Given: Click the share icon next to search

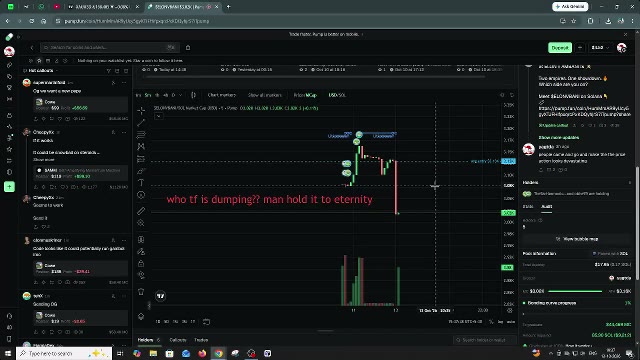Looking at the screenshot, I should pyautogui.click(x=188, y=48).
